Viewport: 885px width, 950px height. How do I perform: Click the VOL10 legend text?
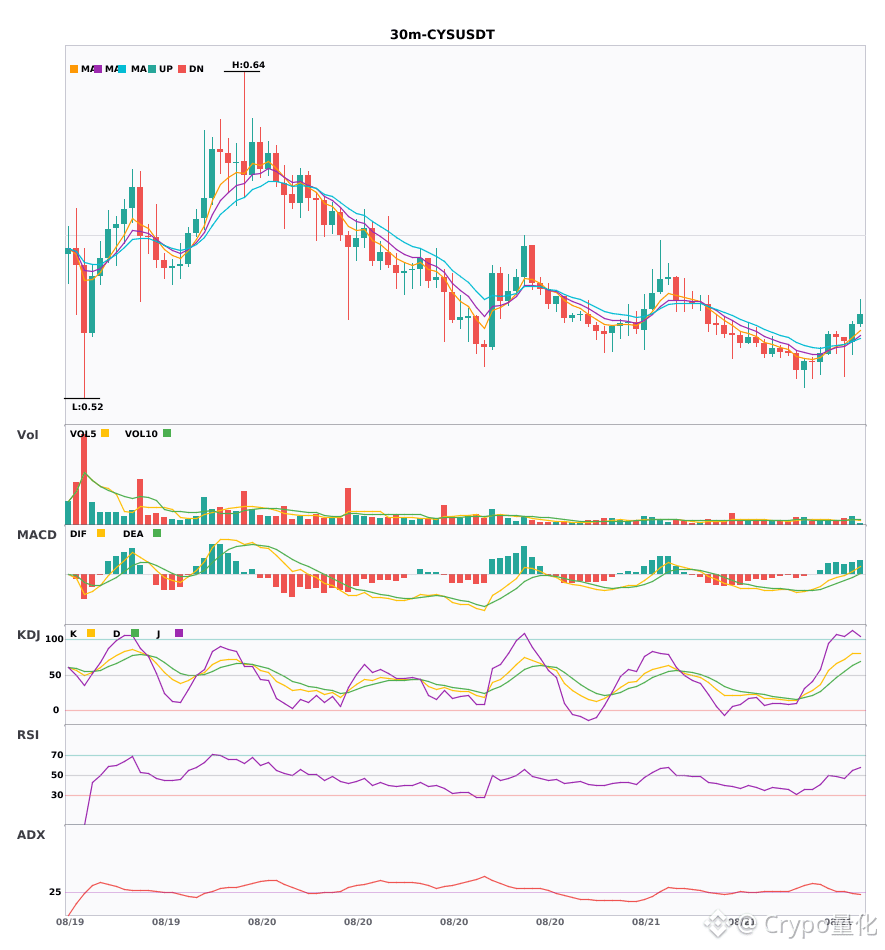141,434
